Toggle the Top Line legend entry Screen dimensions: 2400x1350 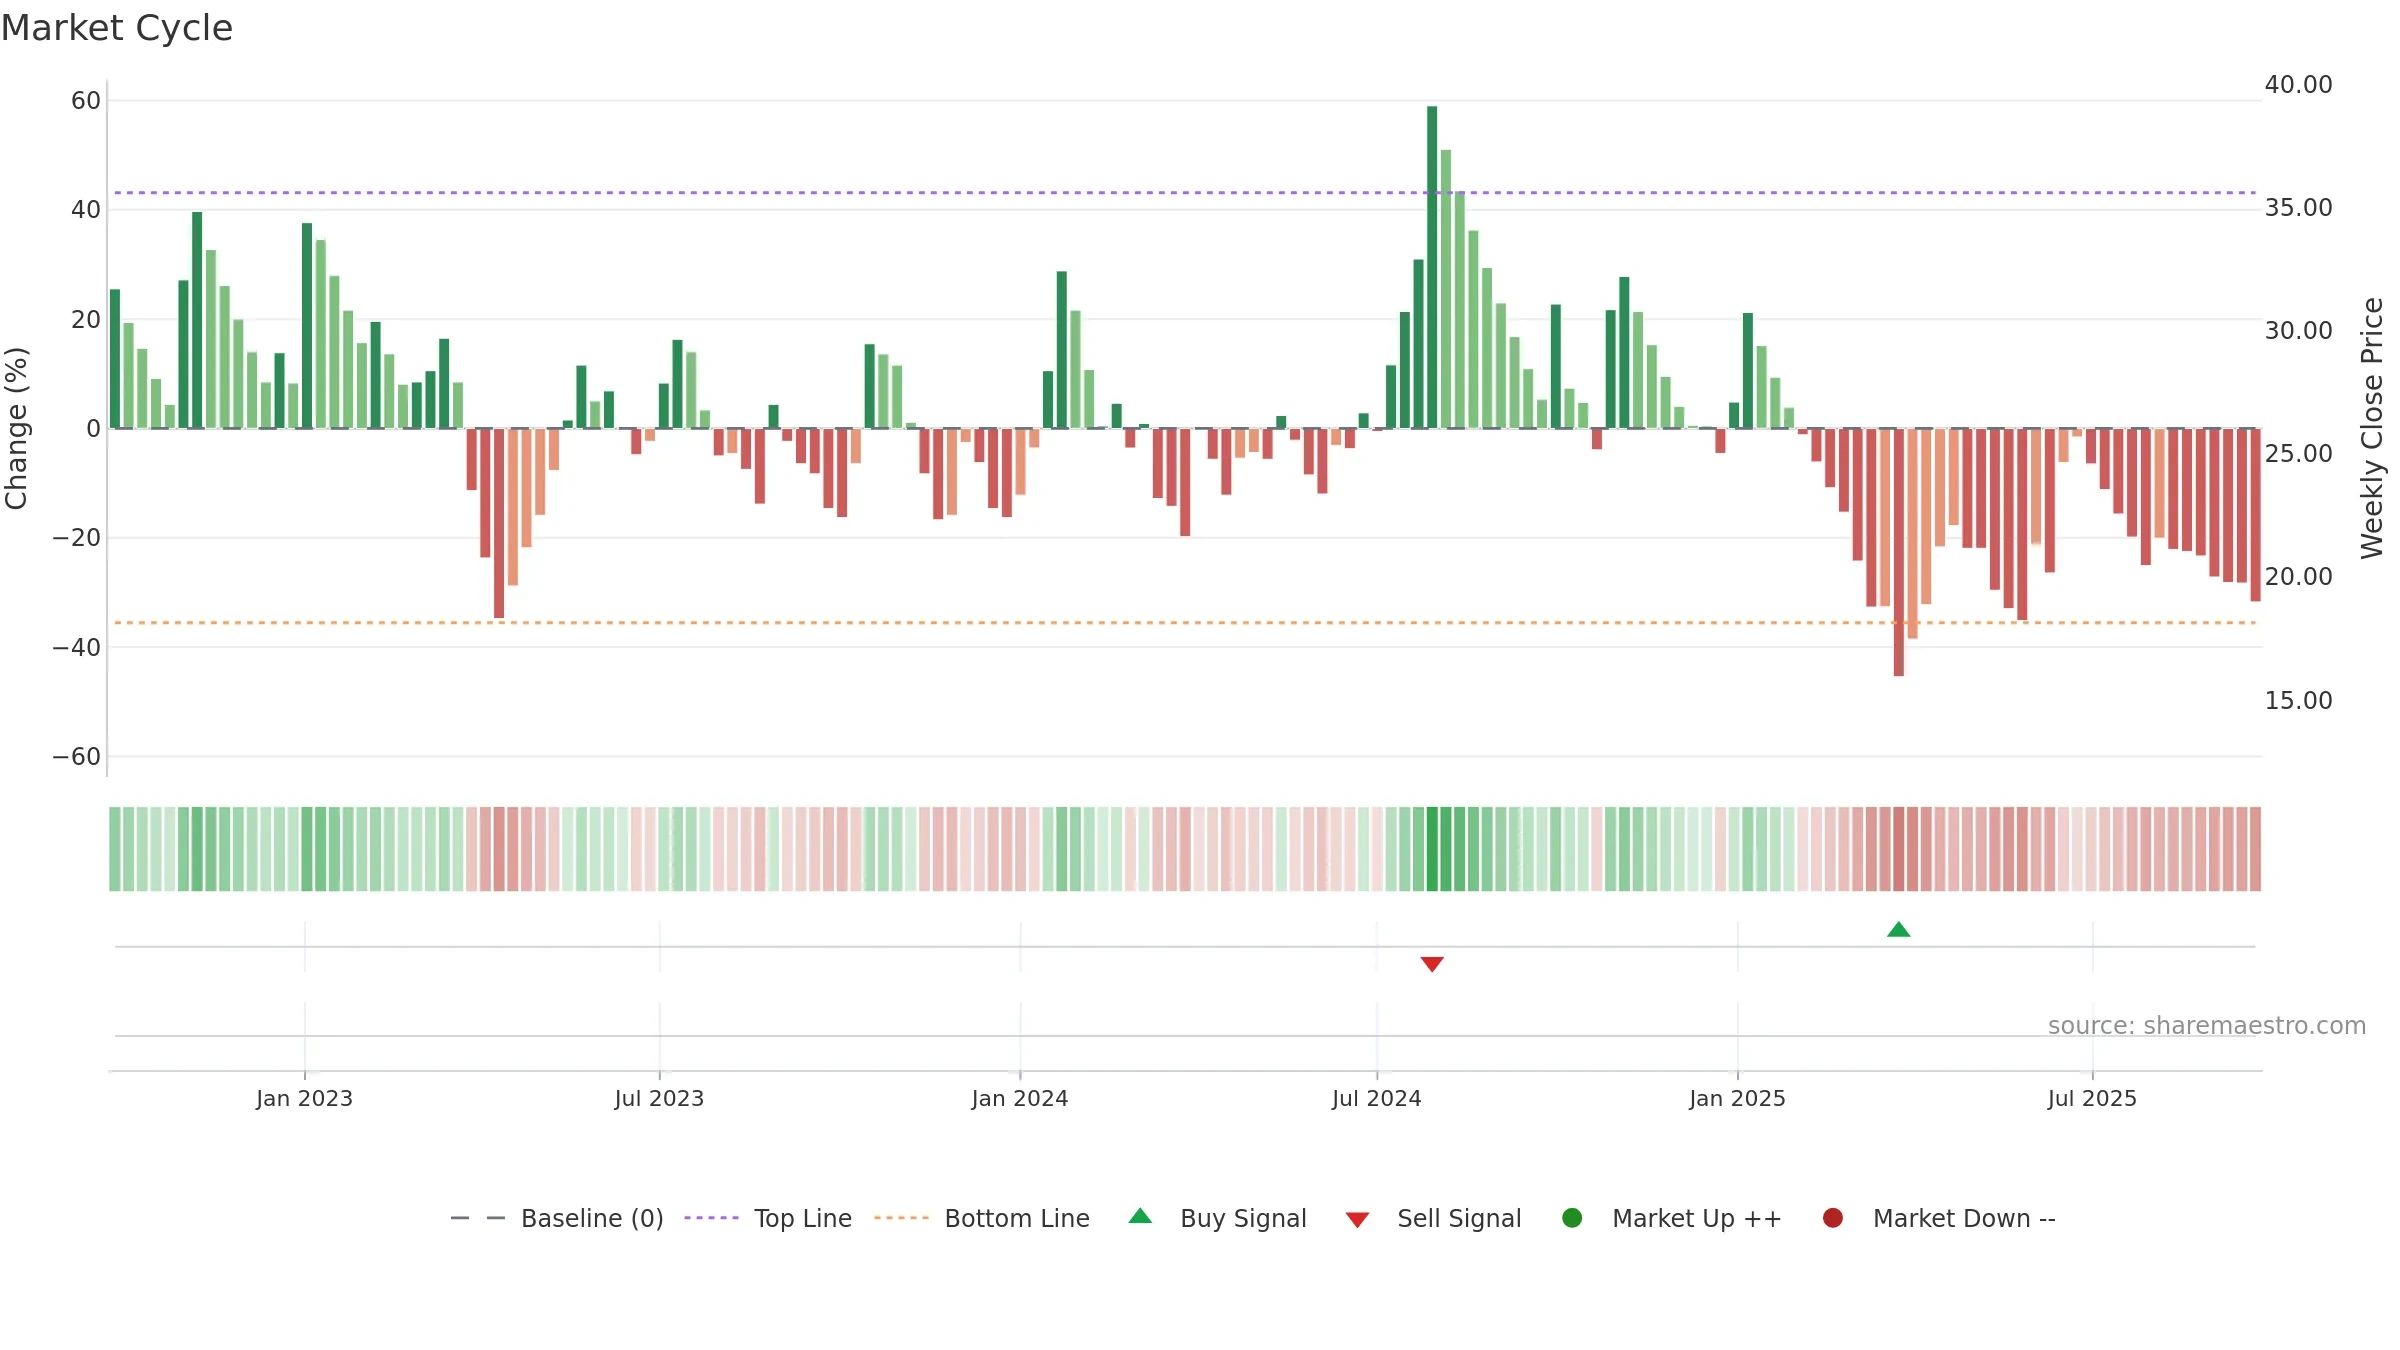click(768, 1218)
